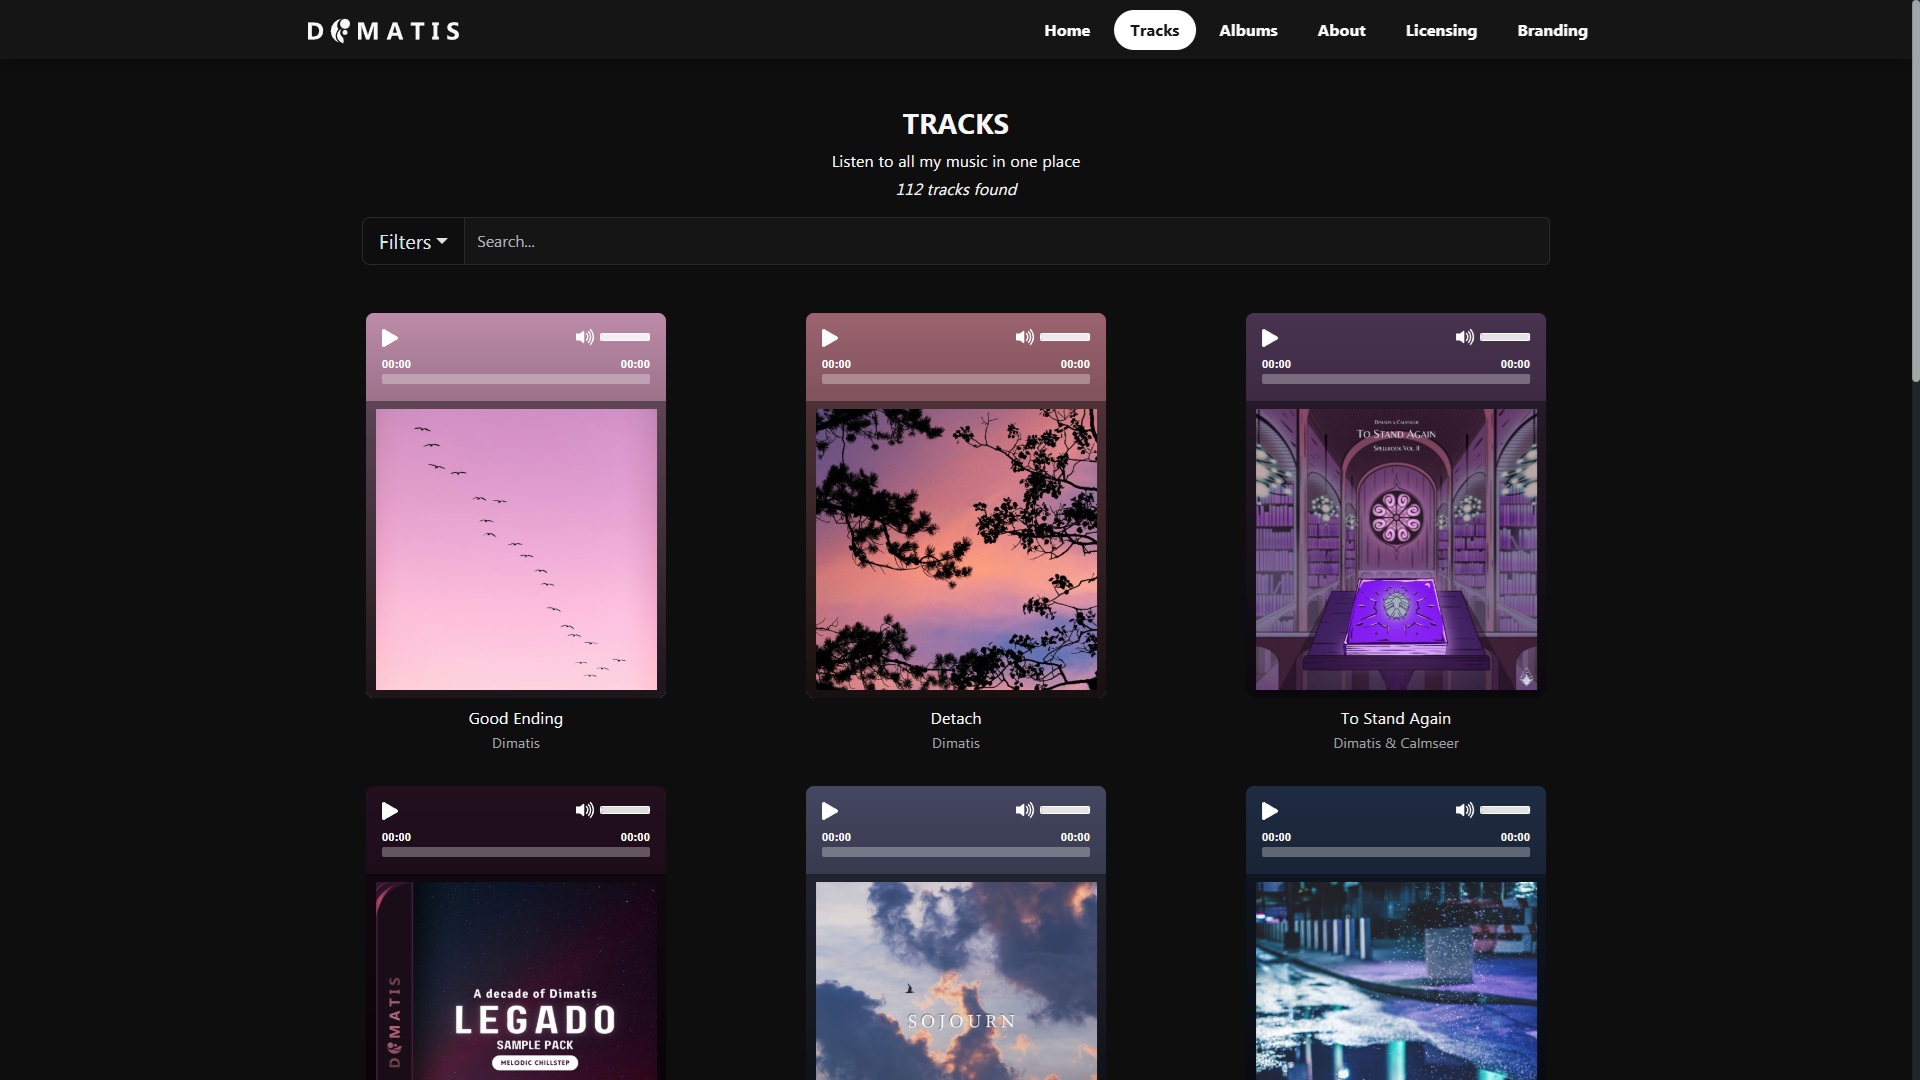1920x1080 pixels.
Task: Play the Good Ending track
Action: (390, 338)
